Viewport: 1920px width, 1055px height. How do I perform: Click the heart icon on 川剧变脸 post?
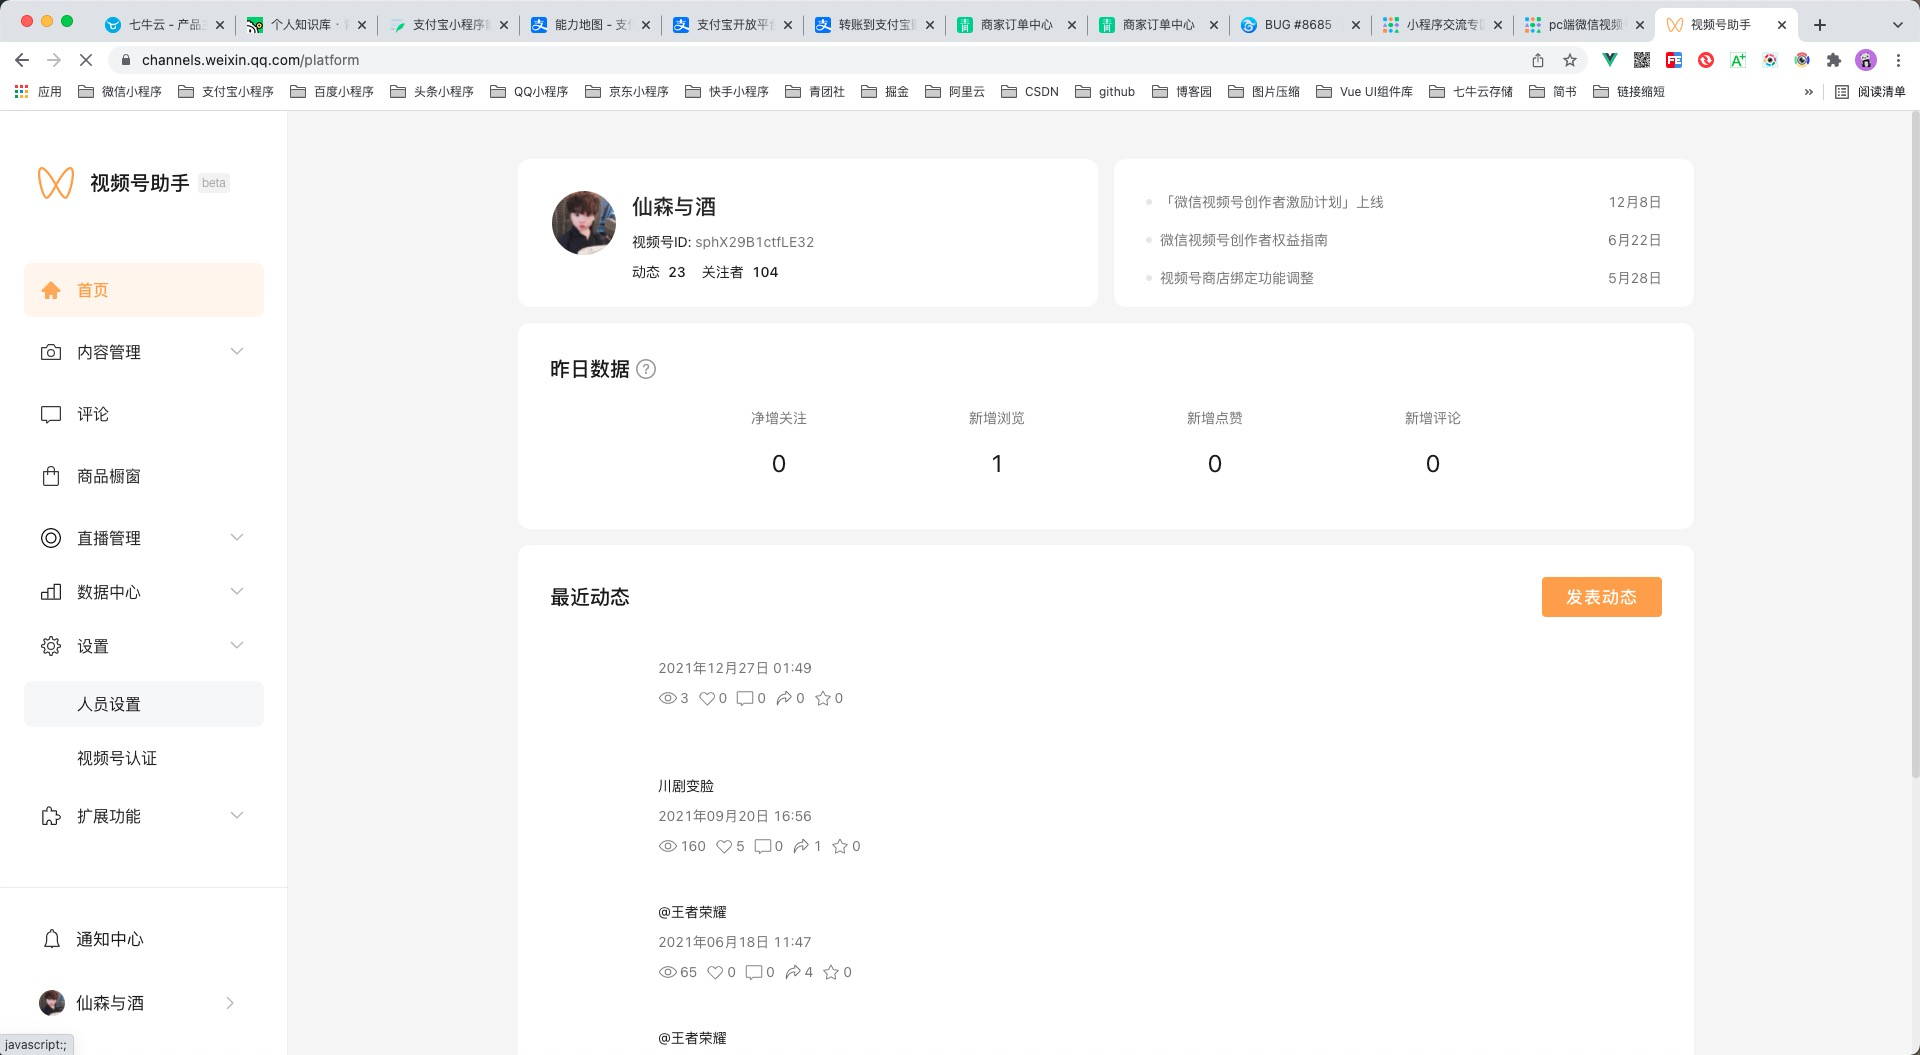coord(724,846)
